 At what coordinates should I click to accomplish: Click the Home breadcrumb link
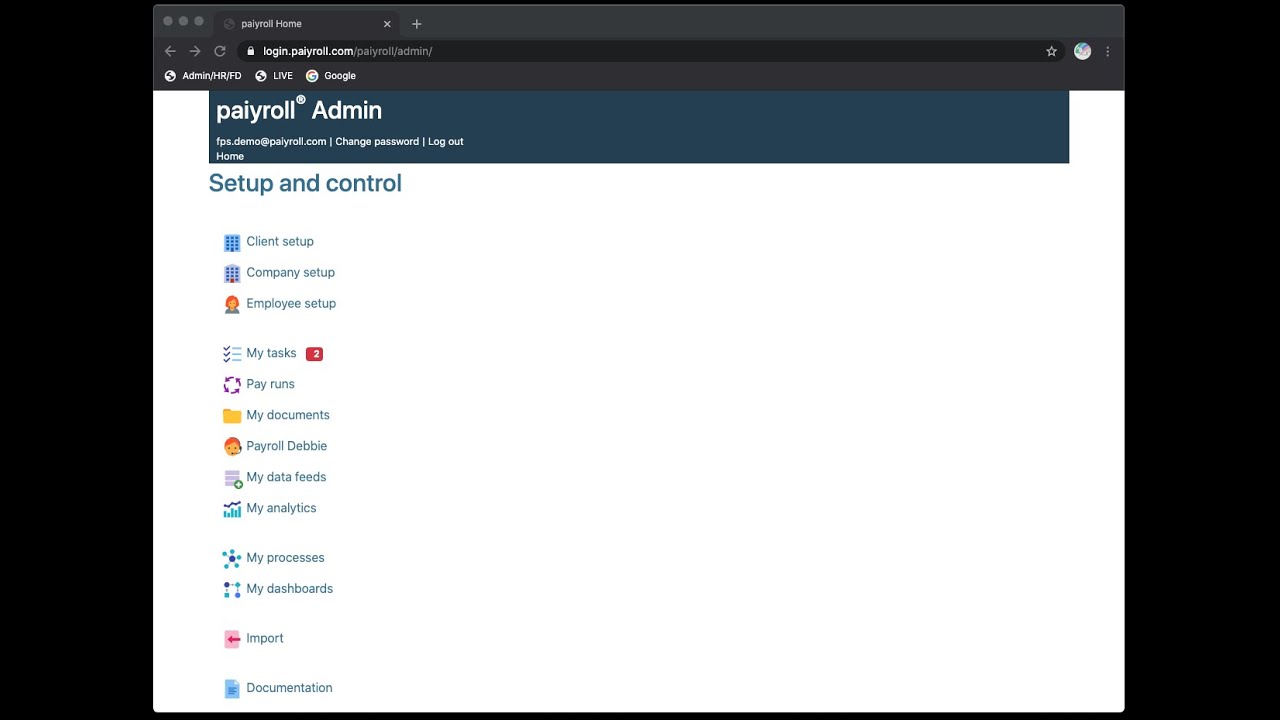[x=230, y=156]
